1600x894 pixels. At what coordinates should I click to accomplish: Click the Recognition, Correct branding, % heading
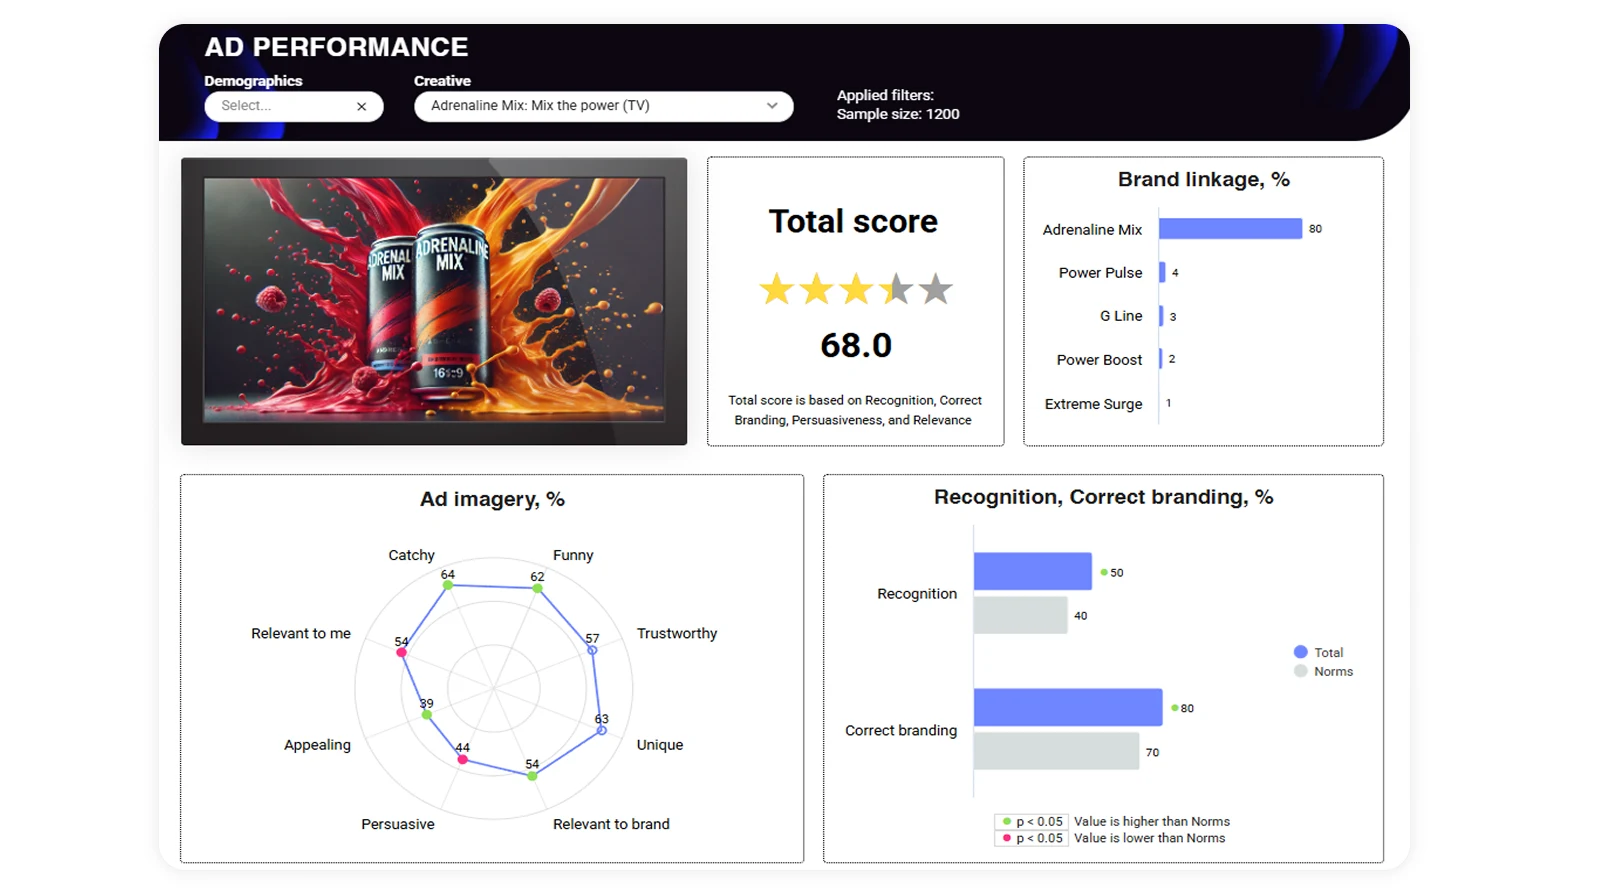pos(1104,497)
